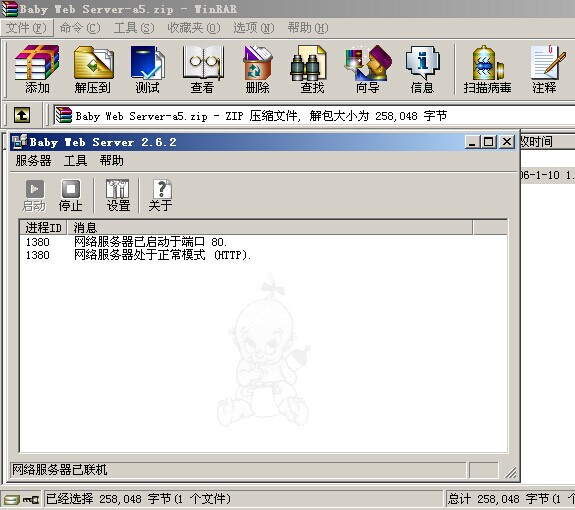
Task: Open the 选项(N) menu in WinRAR
Action: pos(253,28)
